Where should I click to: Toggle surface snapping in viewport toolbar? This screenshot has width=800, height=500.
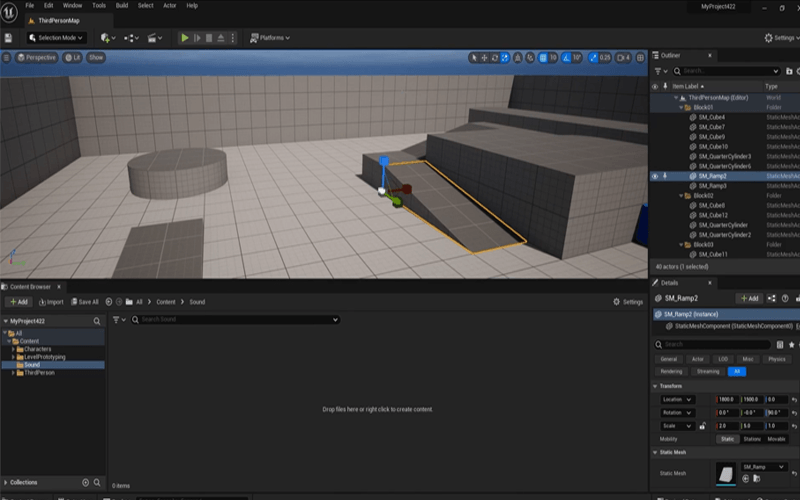(x=517, y=58)
